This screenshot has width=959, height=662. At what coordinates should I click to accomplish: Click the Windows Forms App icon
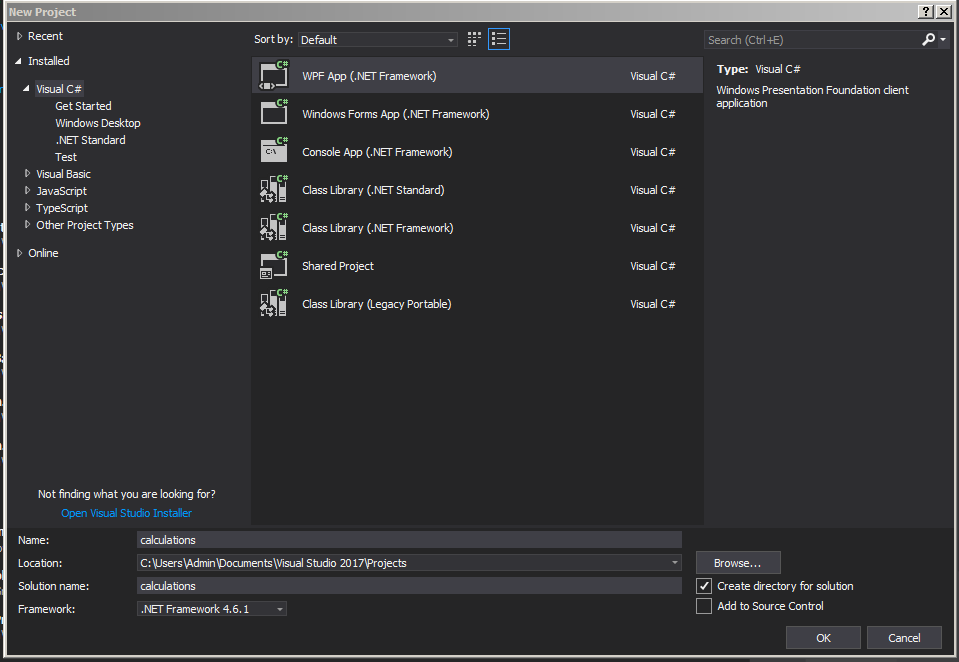pyautogui.click(x=274, y=113)
